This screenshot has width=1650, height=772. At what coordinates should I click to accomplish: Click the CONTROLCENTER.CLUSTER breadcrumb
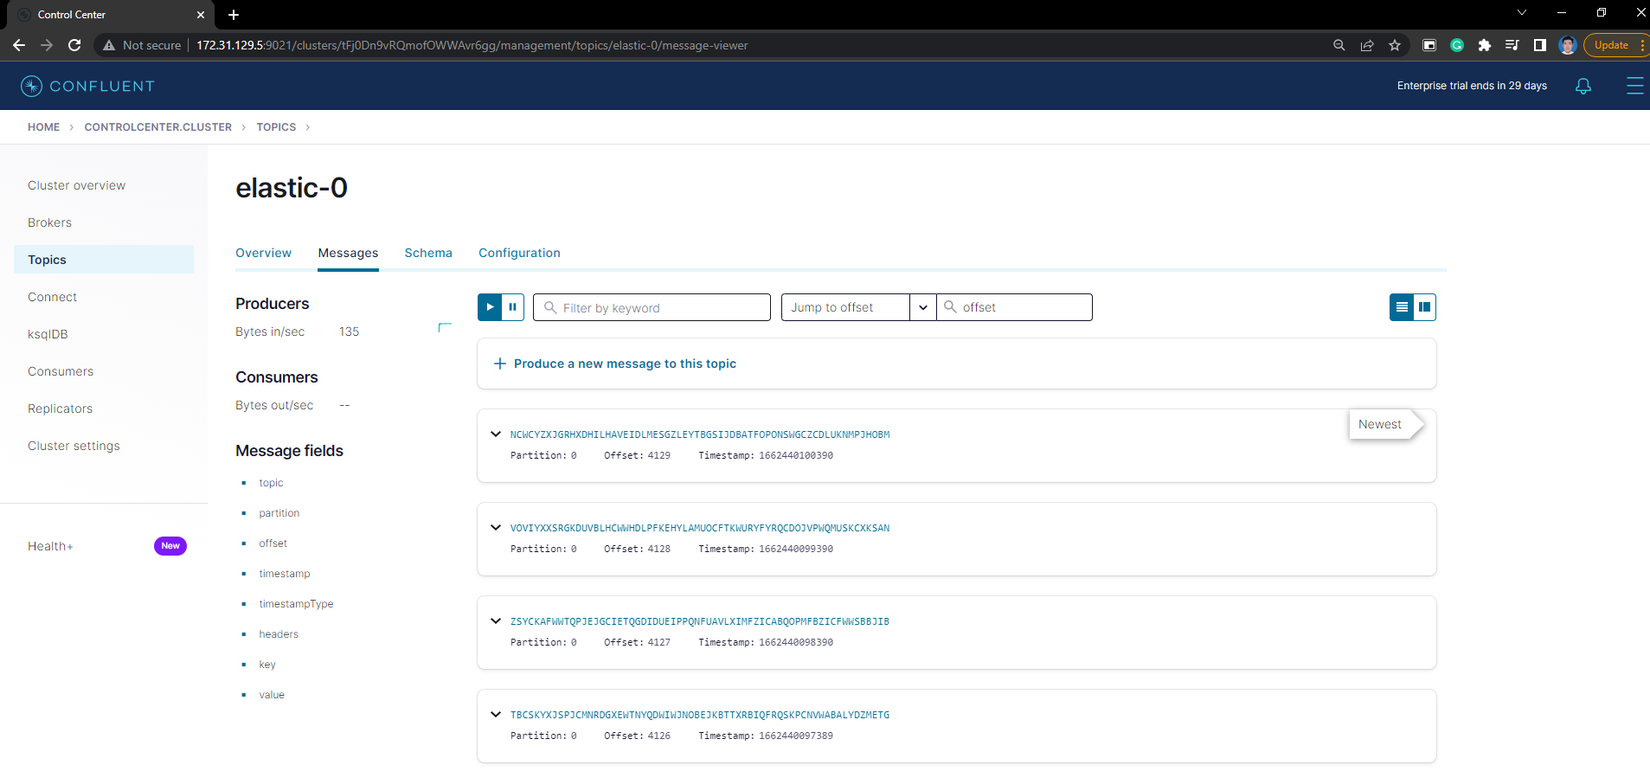[158, 127]
